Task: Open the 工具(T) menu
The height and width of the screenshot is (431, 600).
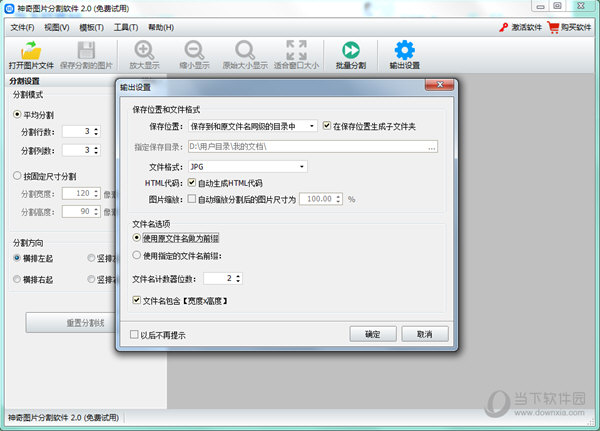Action: pos(125,27)
